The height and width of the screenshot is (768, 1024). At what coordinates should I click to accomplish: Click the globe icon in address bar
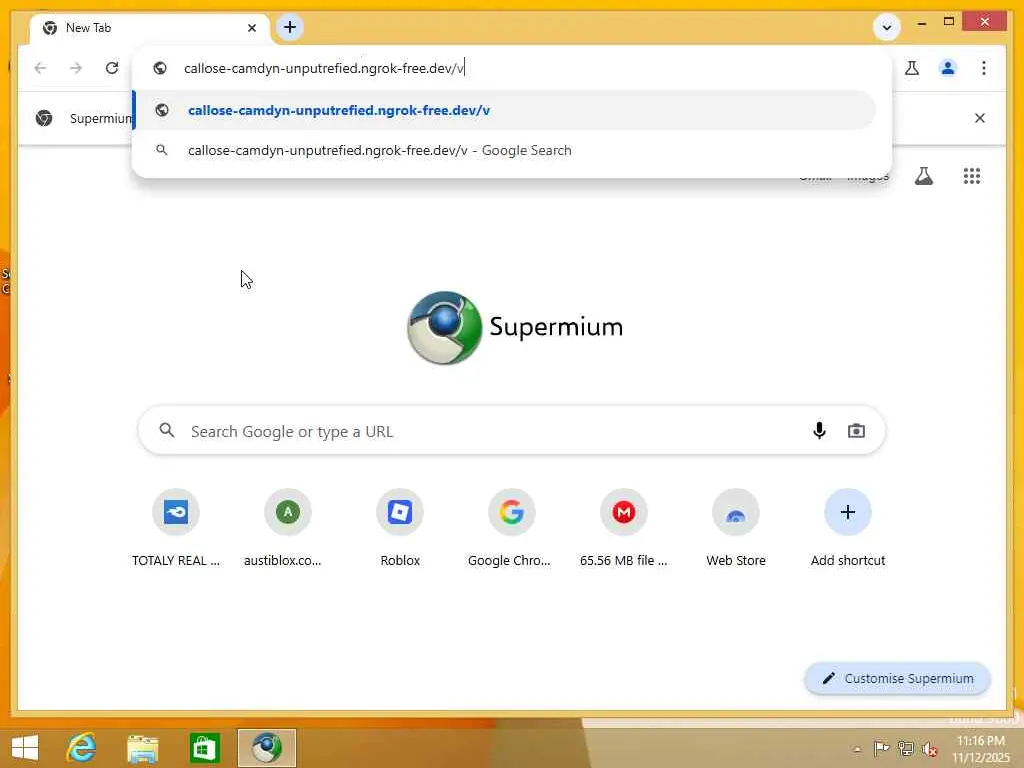coord(160,68)
